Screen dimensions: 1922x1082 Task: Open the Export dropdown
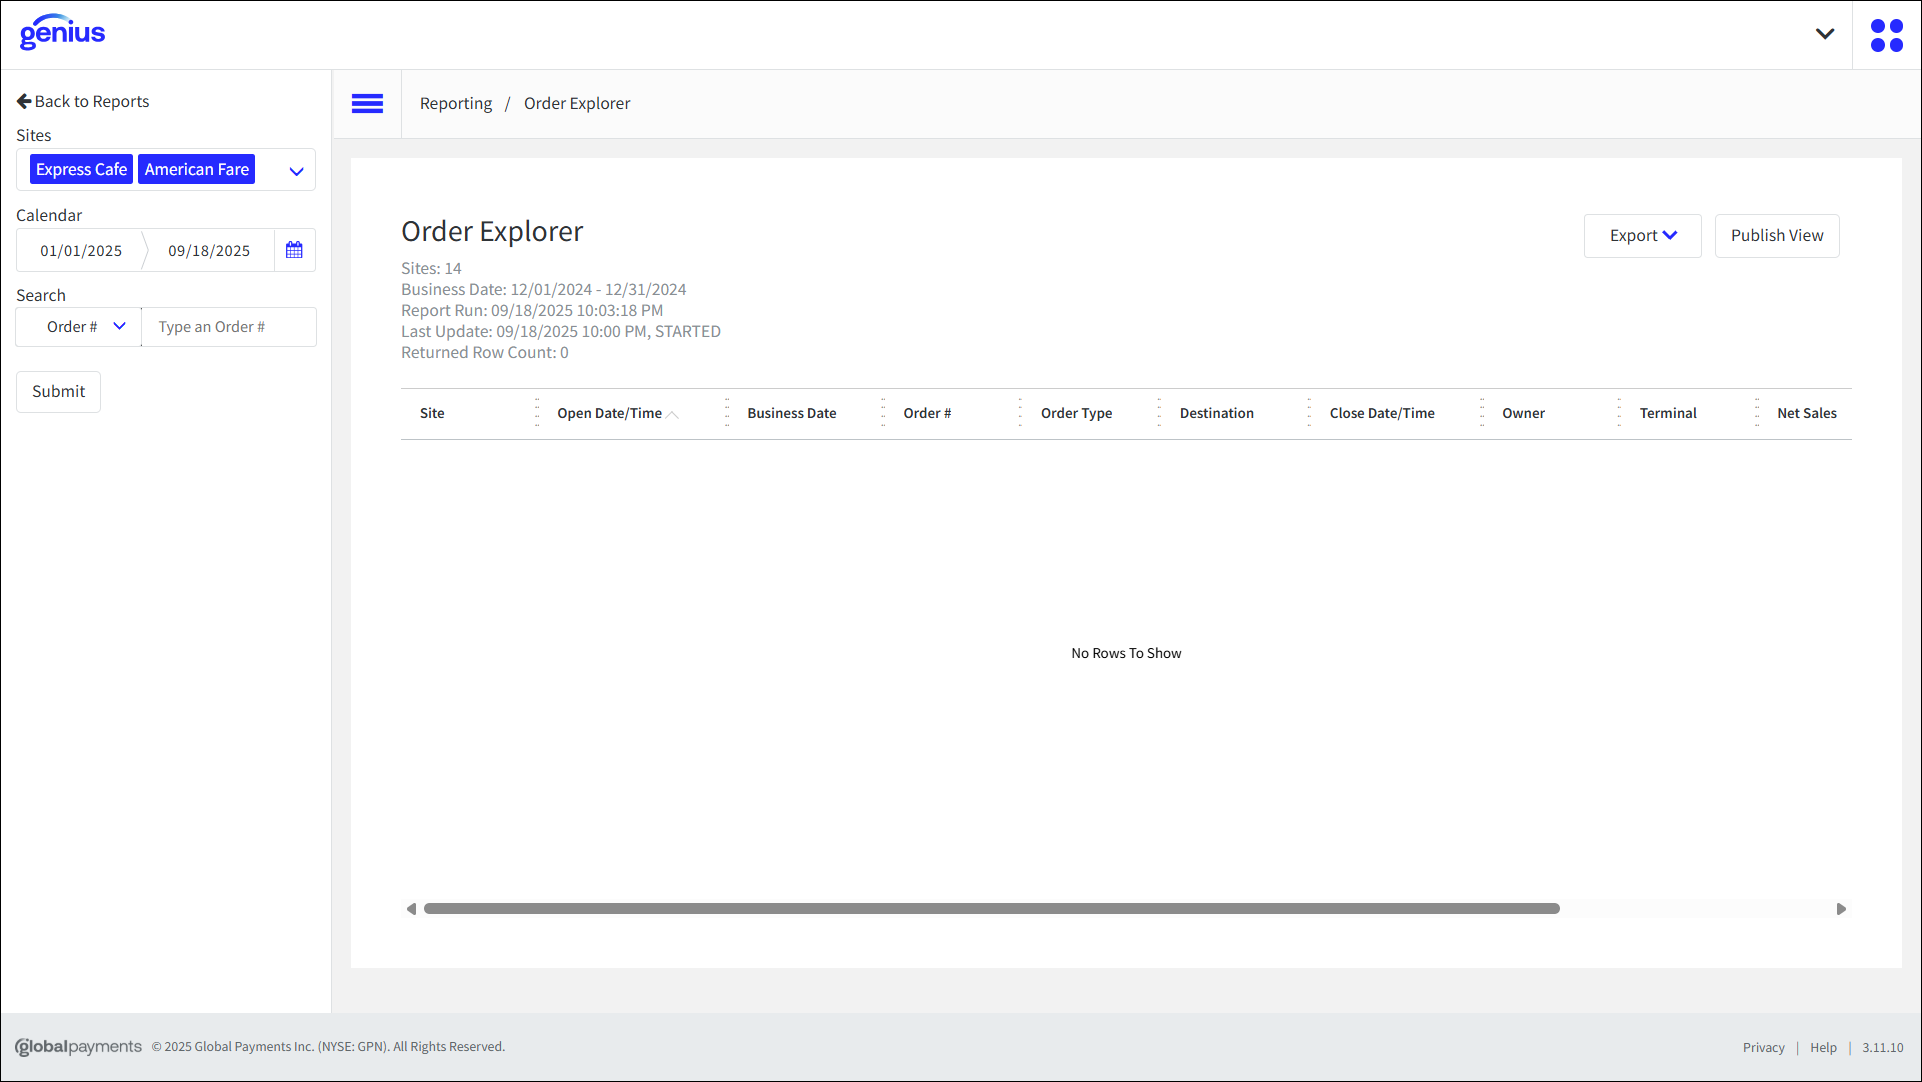(1642, 235)
